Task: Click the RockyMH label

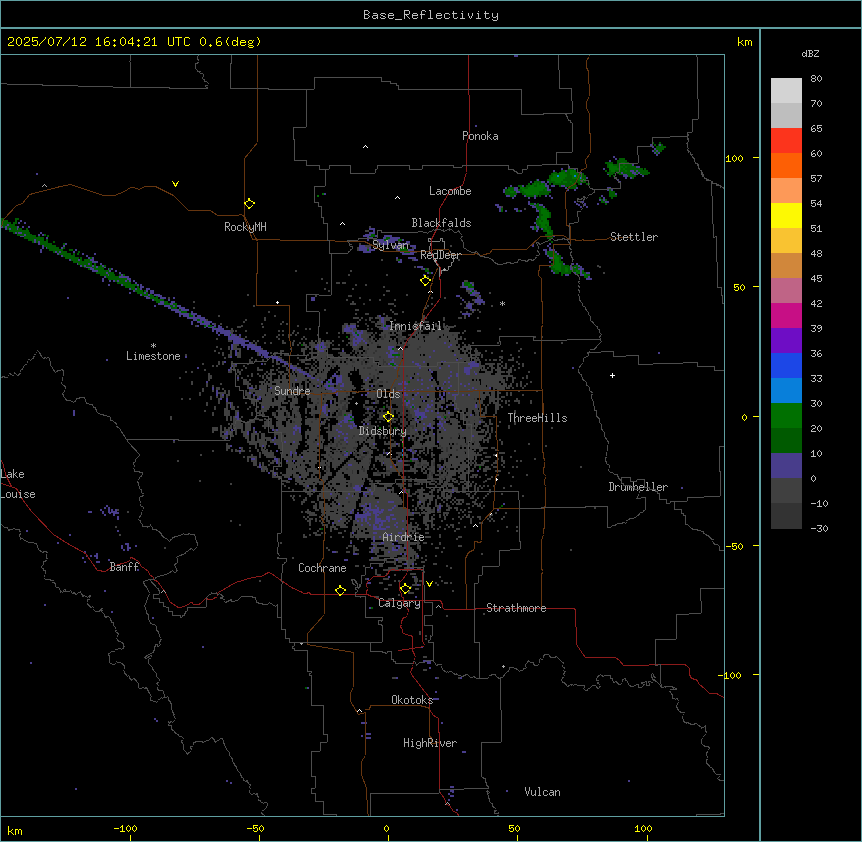Action: coord(245,227)
